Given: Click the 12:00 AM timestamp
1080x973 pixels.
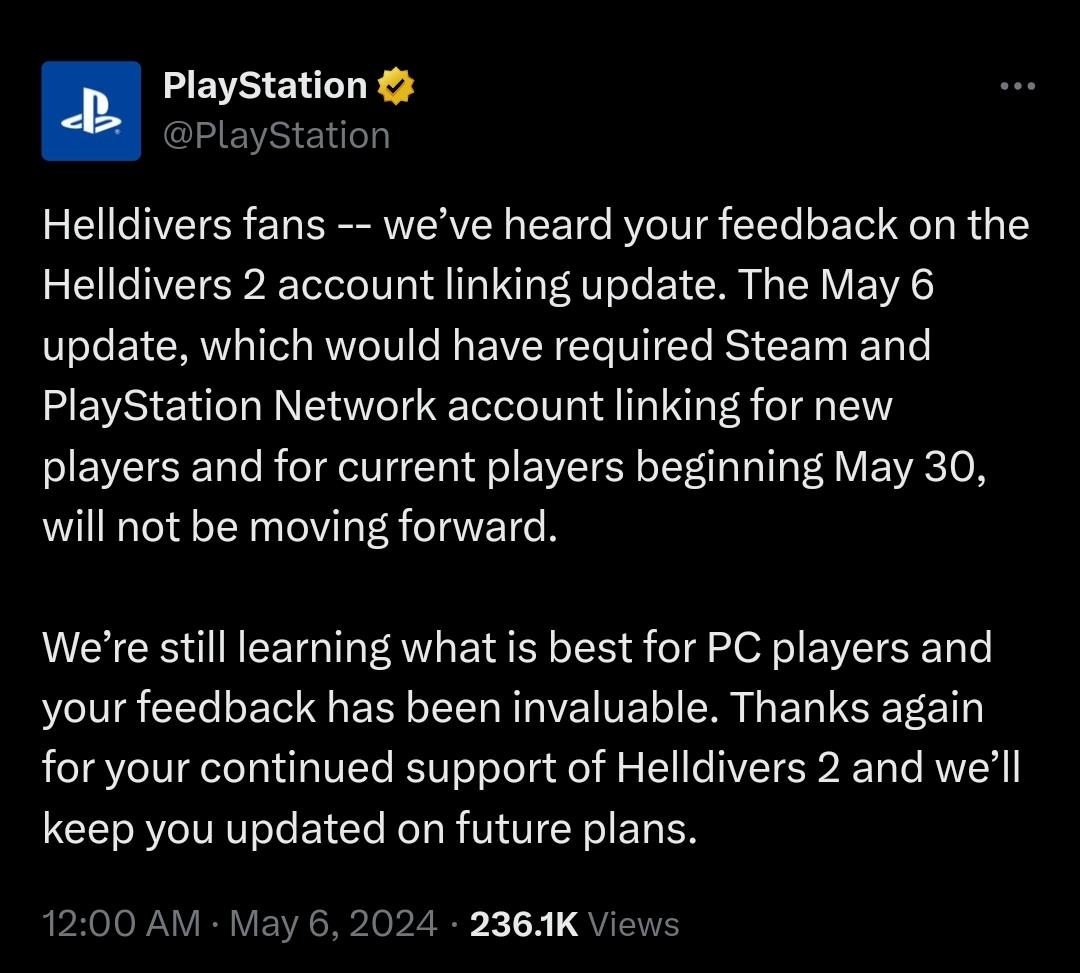Looking at the screenshot, I should pos(121,922).
